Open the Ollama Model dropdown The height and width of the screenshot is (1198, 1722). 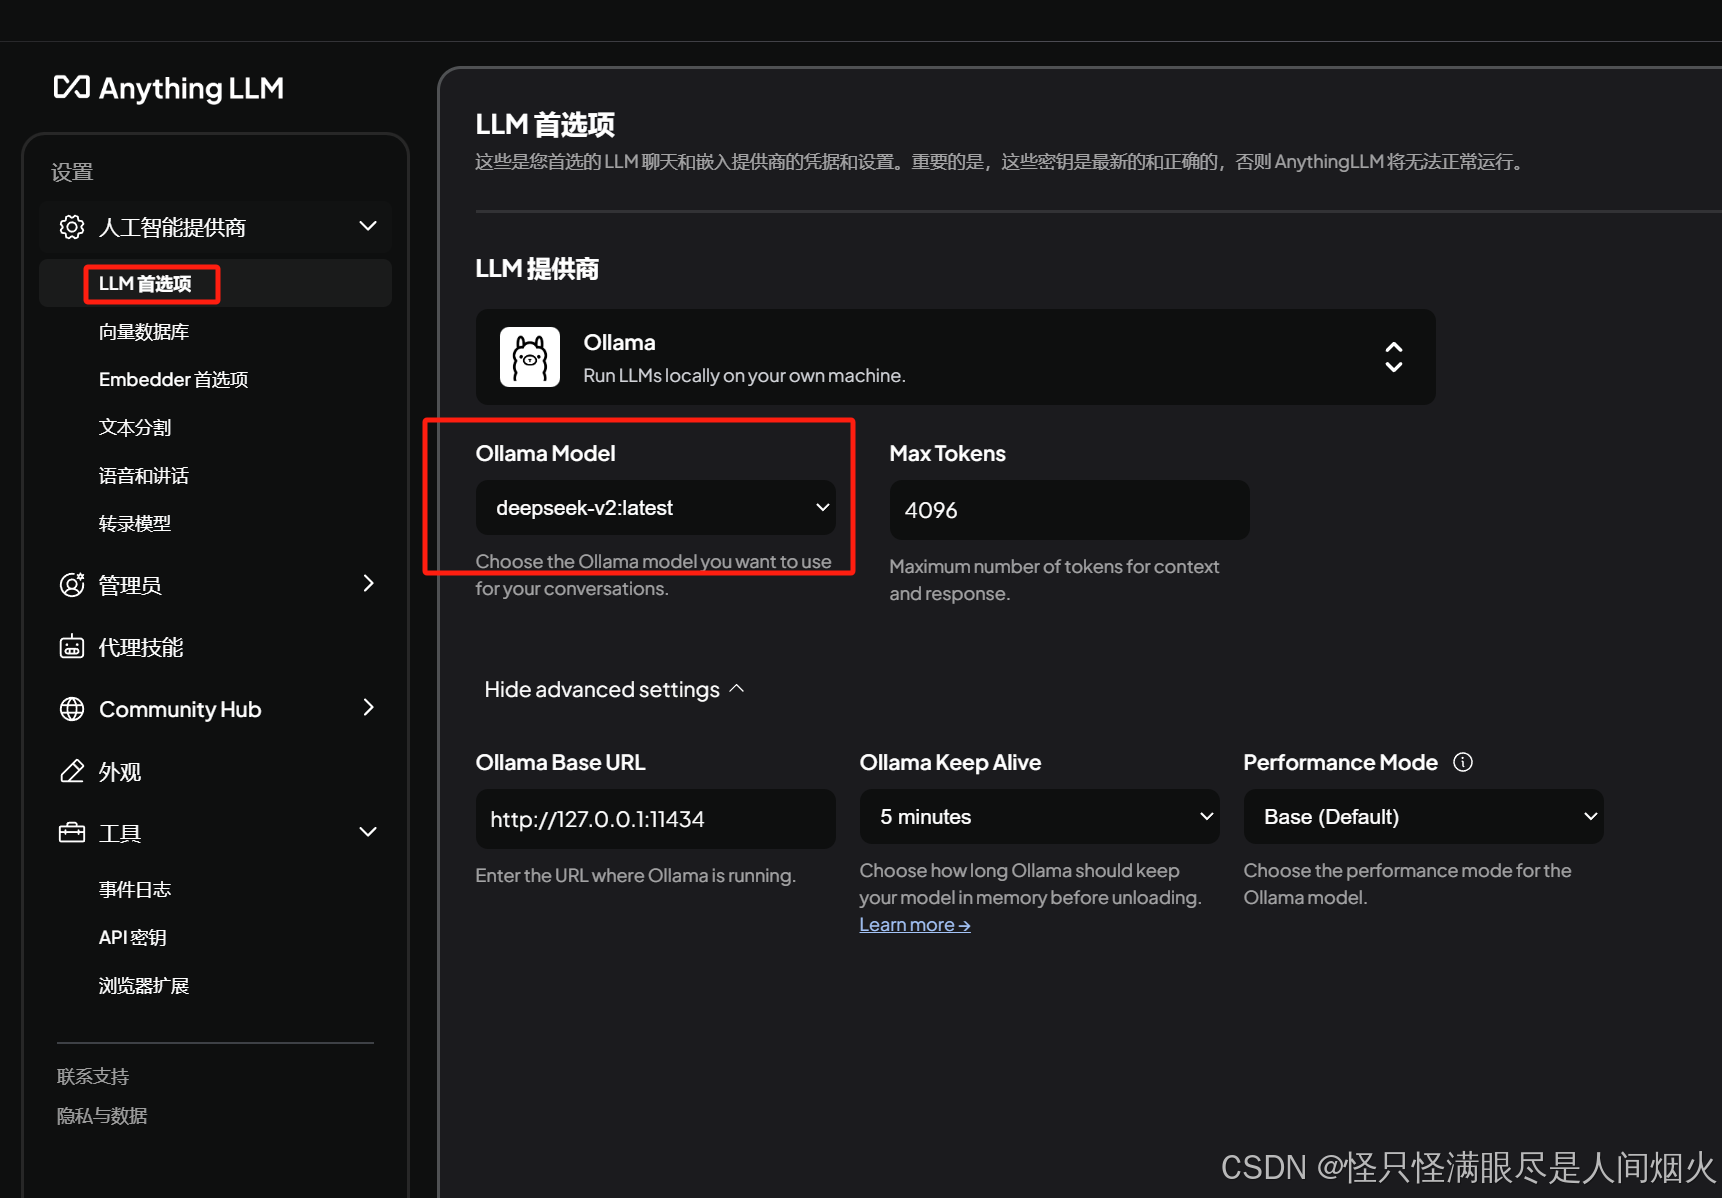656,508
